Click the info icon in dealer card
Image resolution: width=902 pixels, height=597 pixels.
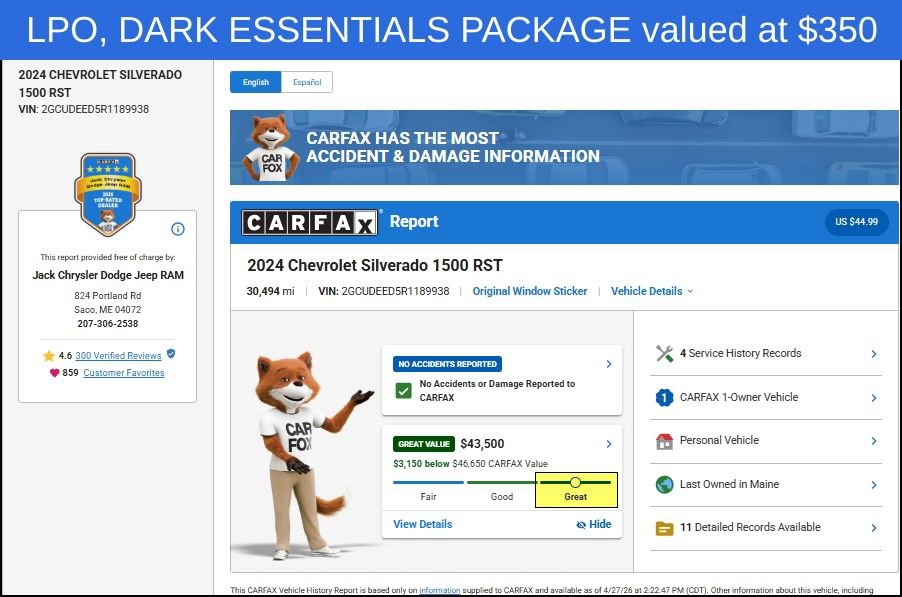[178, 229]
